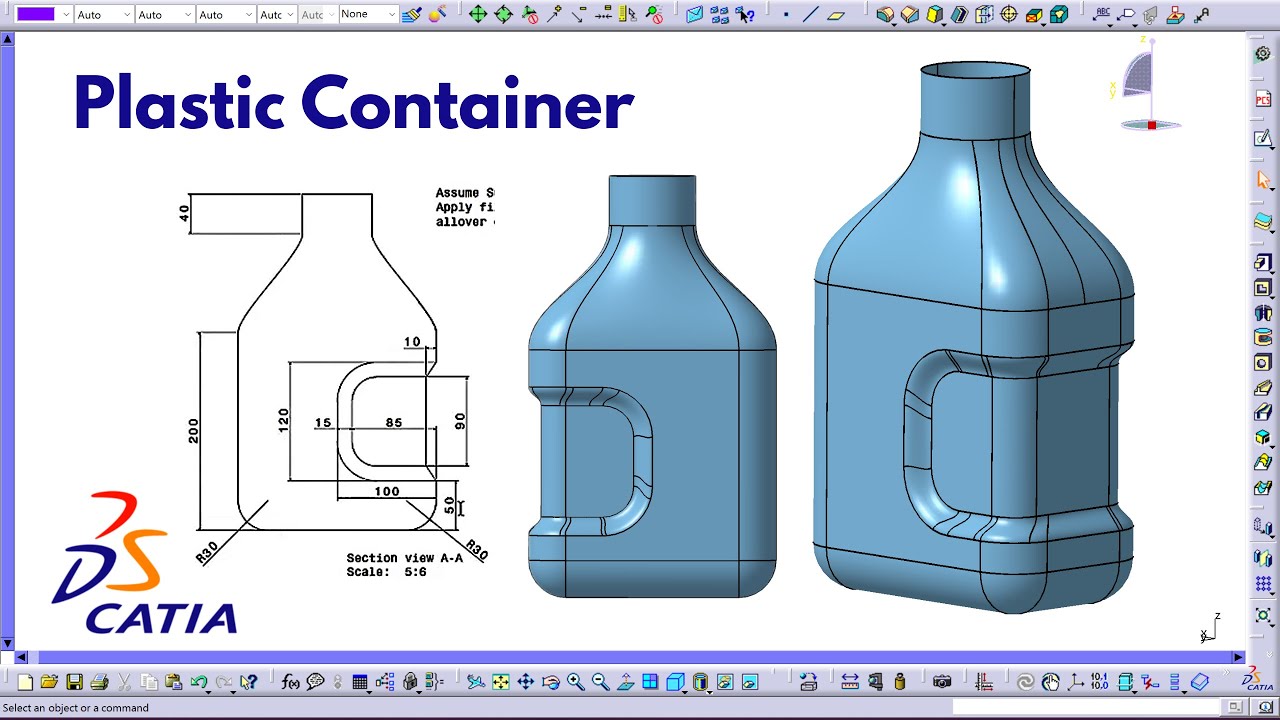Screen dimensions: 1280x720
Task: Click the PCS icon in the right toolbar
Action: tap(1263, 100)
